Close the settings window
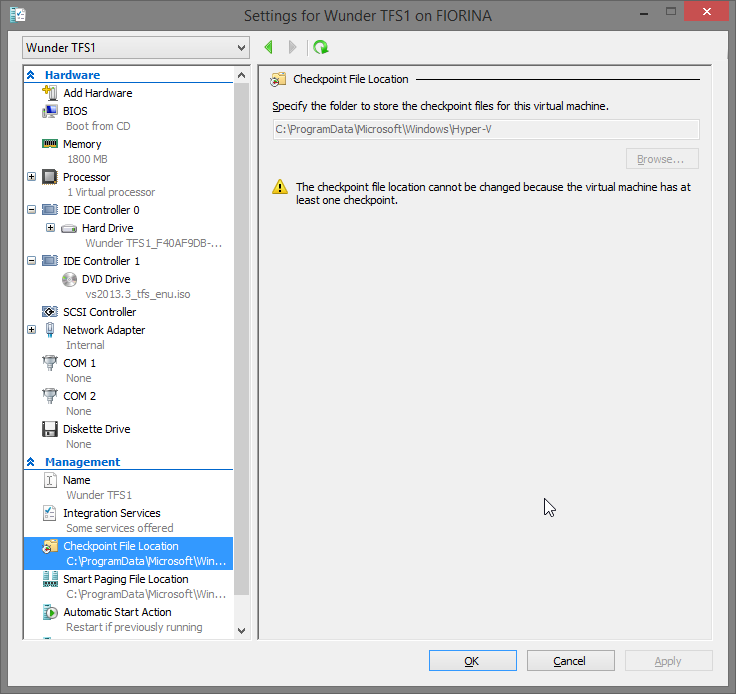Screen dimensions: 736x694 pyautogui.click(x=706, y=11)
